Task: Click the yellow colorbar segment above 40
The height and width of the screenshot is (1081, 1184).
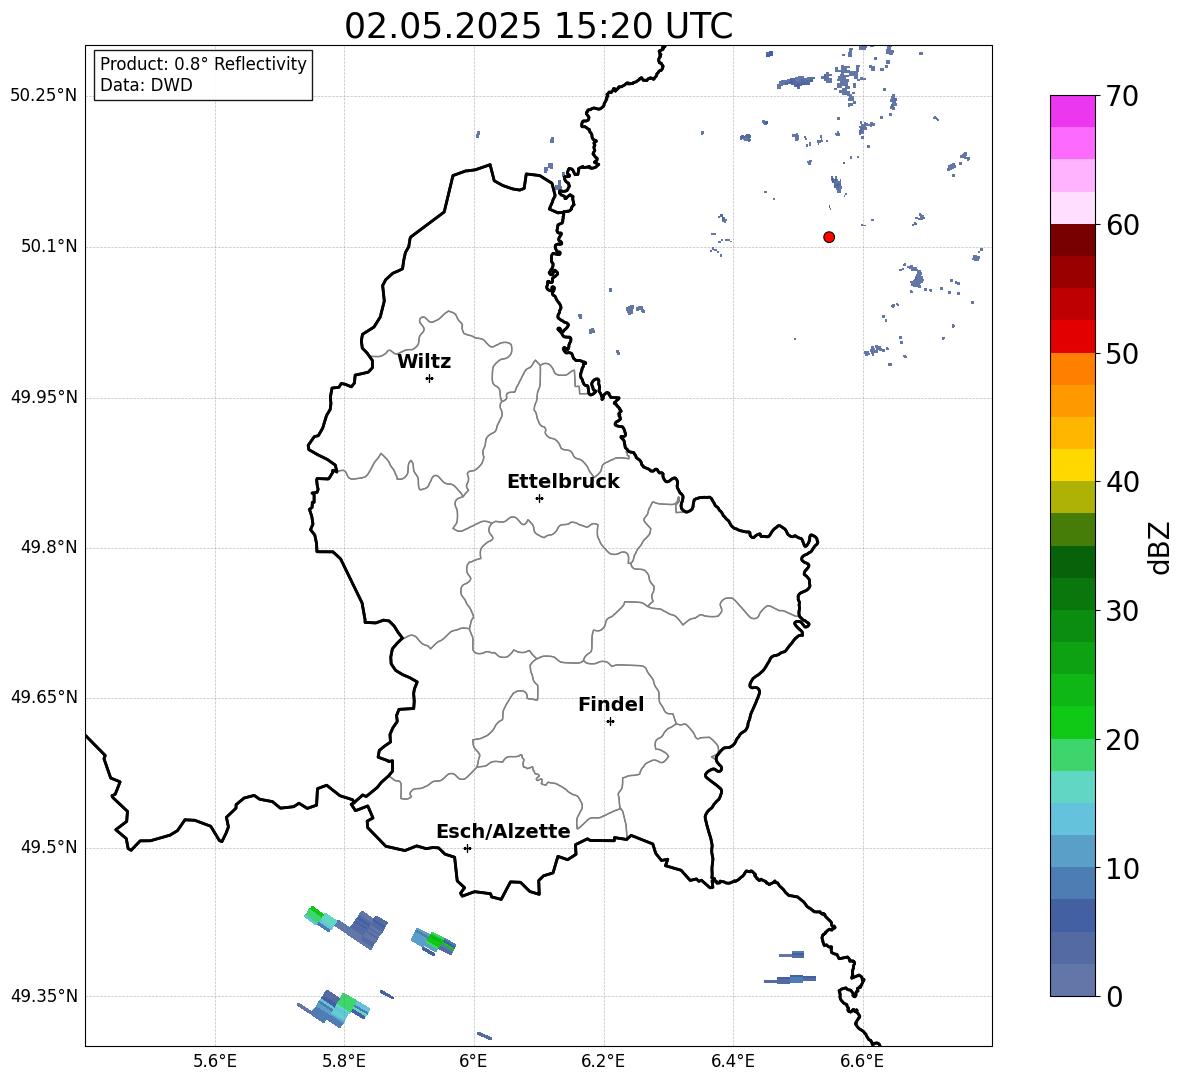Action: pyautogui.click(x=1073, y=465)
